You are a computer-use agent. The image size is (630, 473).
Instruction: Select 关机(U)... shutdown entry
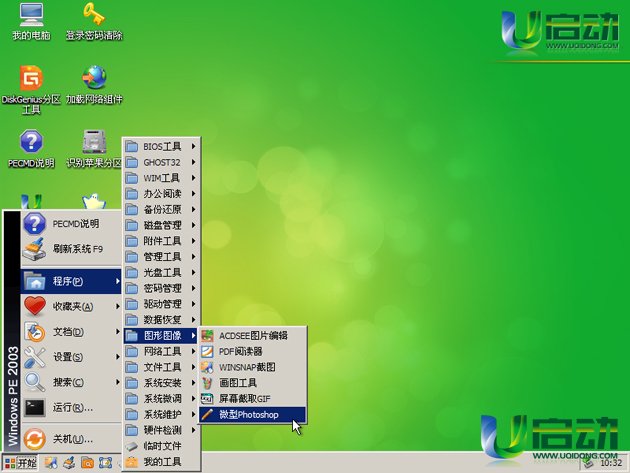click(71, 439)
